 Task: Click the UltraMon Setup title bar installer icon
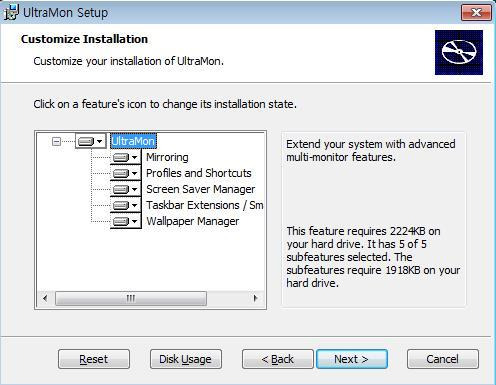coord(11,13)
